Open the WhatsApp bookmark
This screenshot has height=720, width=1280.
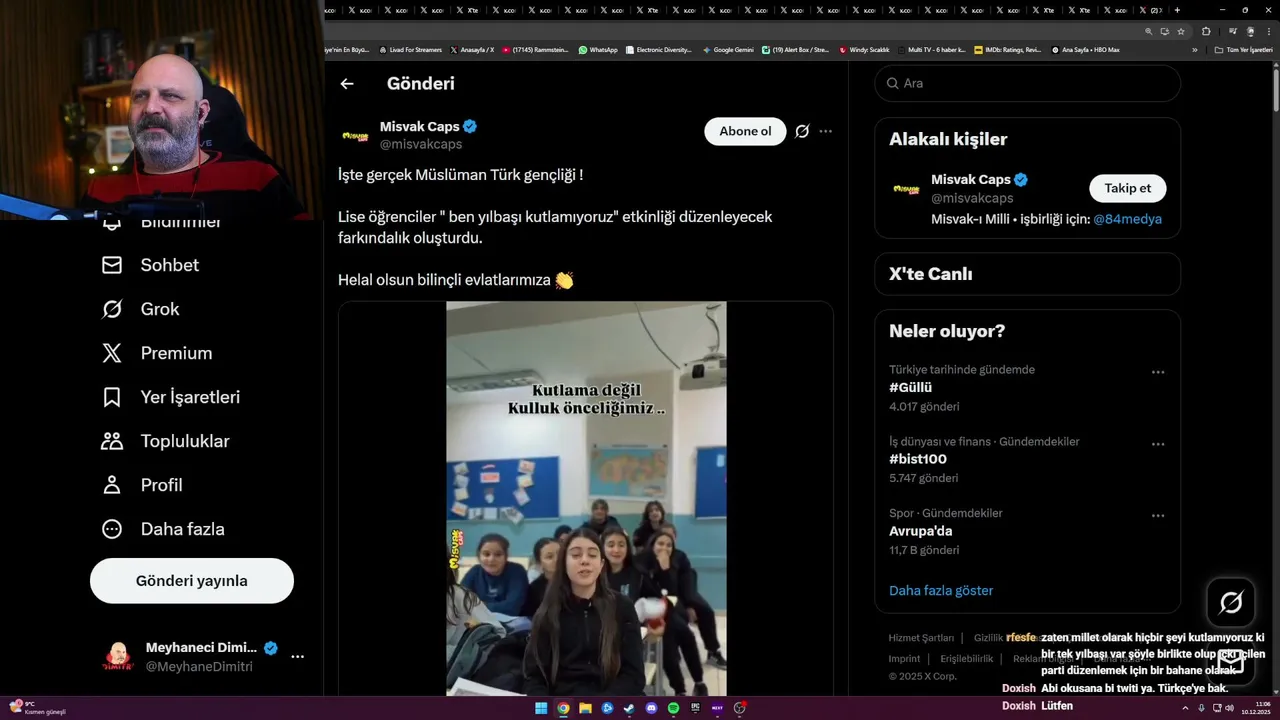(598, 50)
